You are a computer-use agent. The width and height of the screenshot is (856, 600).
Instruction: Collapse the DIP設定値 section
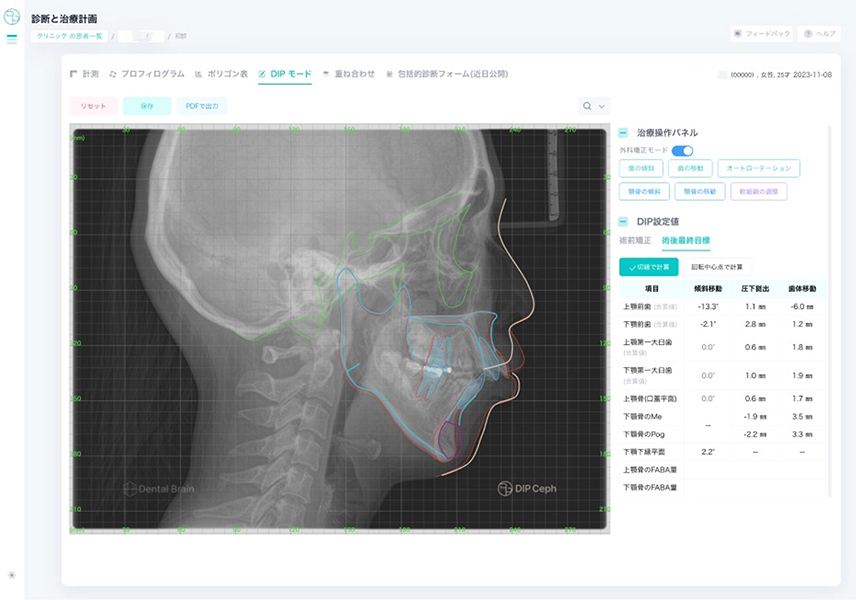click(x=623, y=221)
